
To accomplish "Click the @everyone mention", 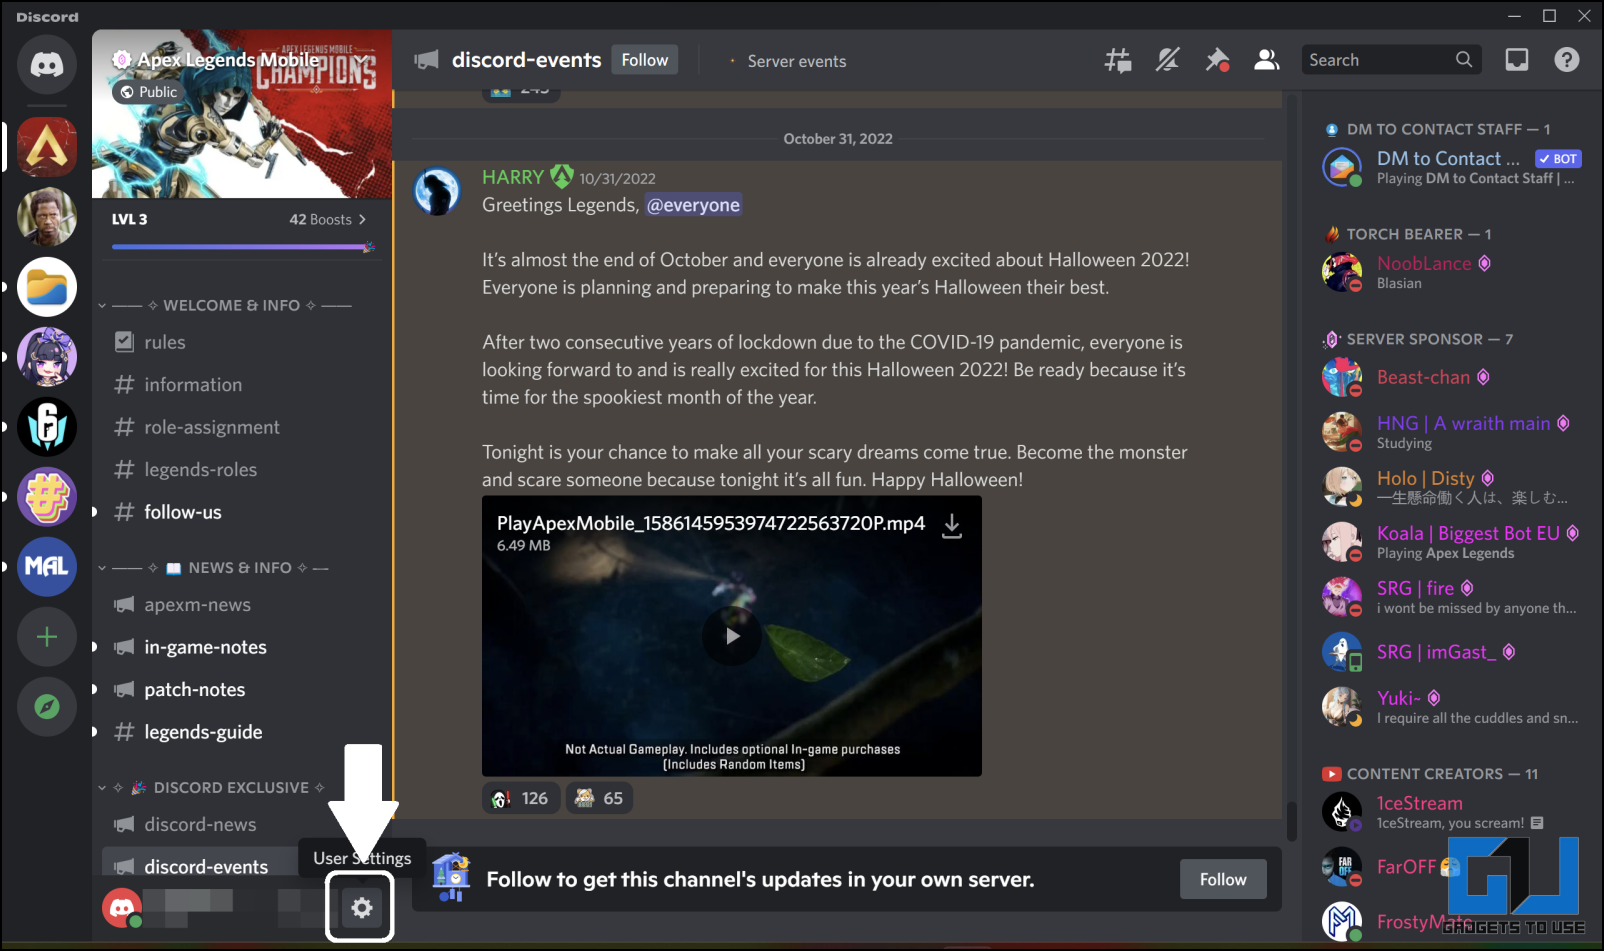I will click(x=693, y=205).
